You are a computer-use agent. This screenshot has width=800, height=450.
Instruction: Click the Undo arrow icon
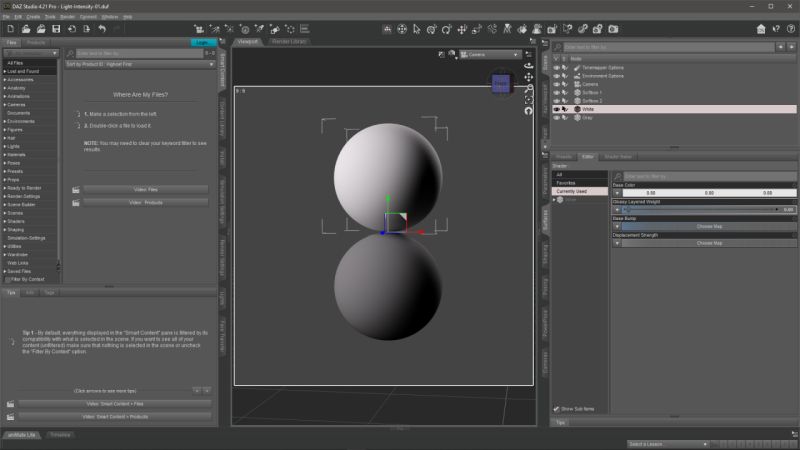coord(102,29)
